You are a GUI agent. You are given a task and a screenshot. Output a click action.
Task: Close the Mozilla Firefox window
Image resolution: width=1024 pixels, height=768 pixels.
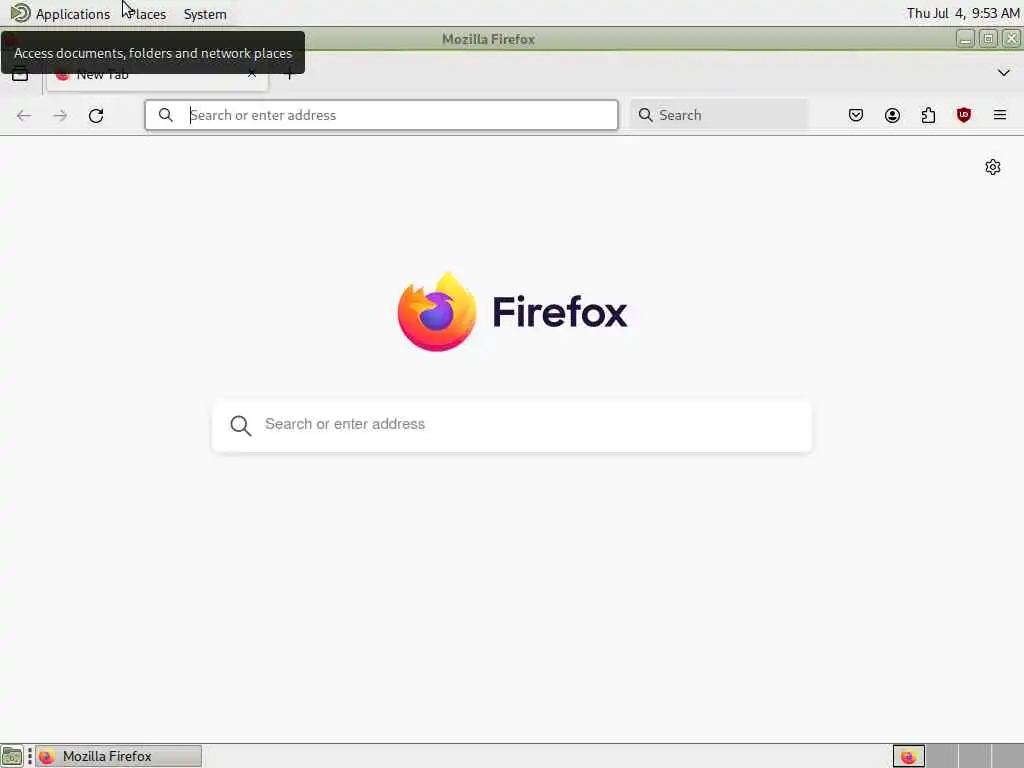(1011, 39)
